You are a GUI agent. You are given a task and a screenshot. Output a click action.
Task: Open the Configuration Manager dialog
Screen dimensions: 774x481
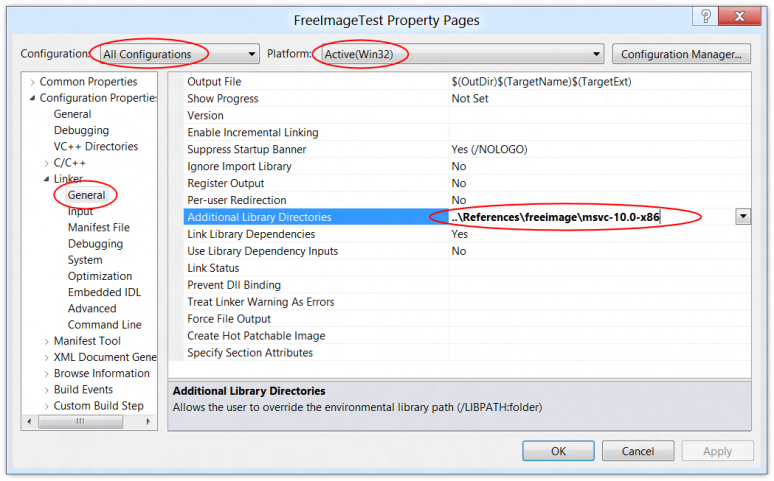(681, 54)
